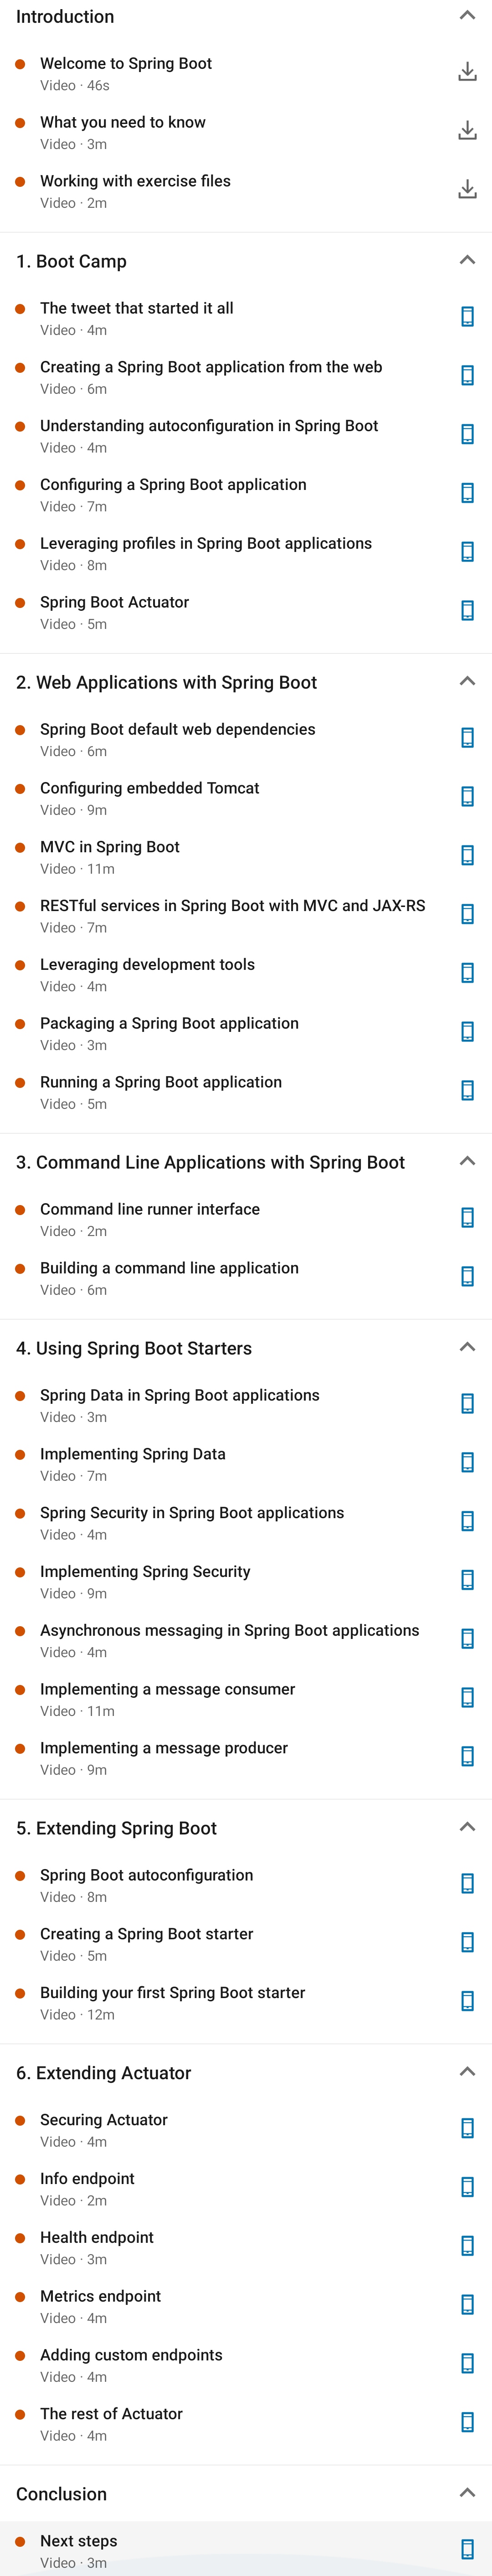Tap phone icon for Configuring a Spring Boot application
The width and height of the screenshot is (492, 2576).
[x=467, y=493]
